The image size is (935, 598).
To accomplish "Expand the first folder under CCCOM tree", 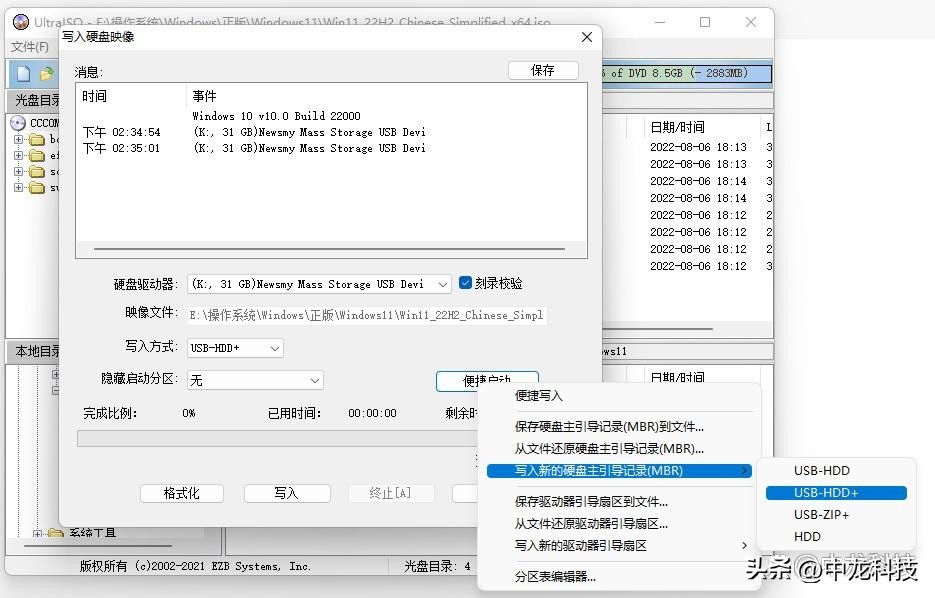I will click(18, 139).
